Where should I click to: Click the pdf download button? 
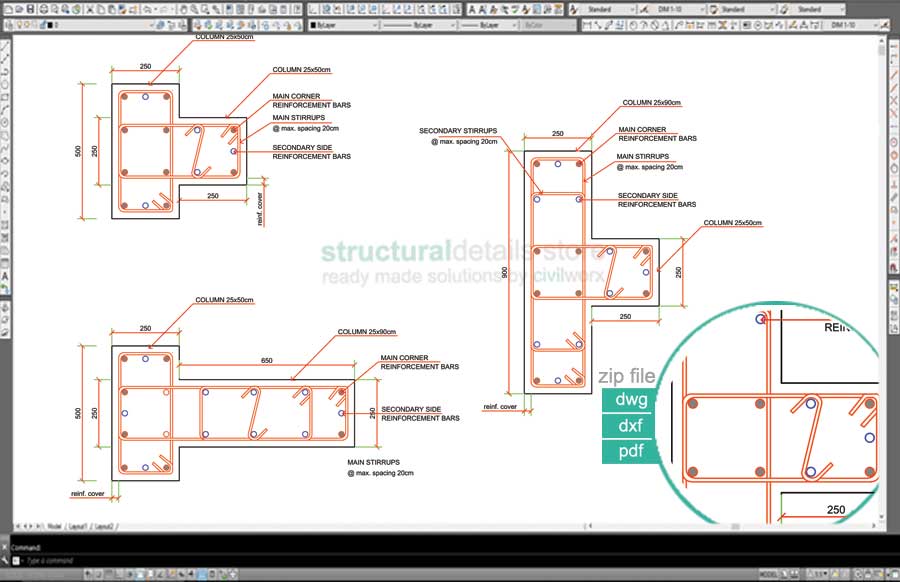tap(628, 452)
